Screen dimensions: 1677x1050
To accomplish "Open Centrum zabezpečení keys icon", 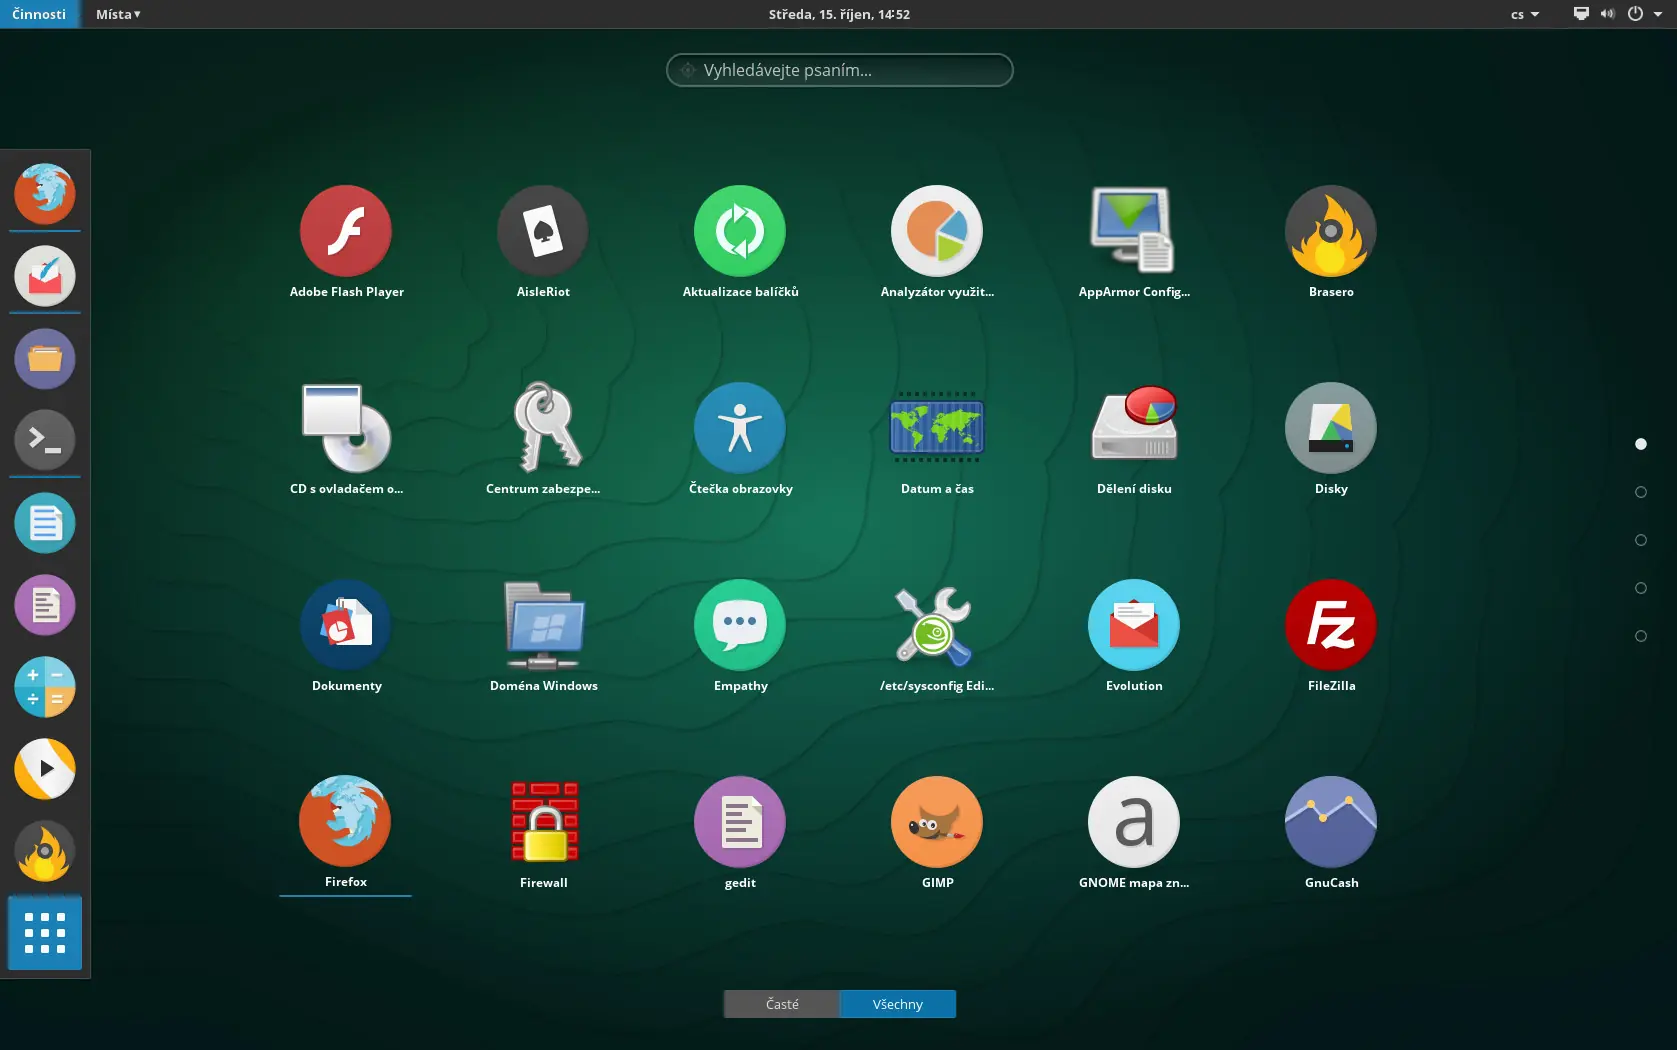I will pyautogui.click(x=543, y=428).
